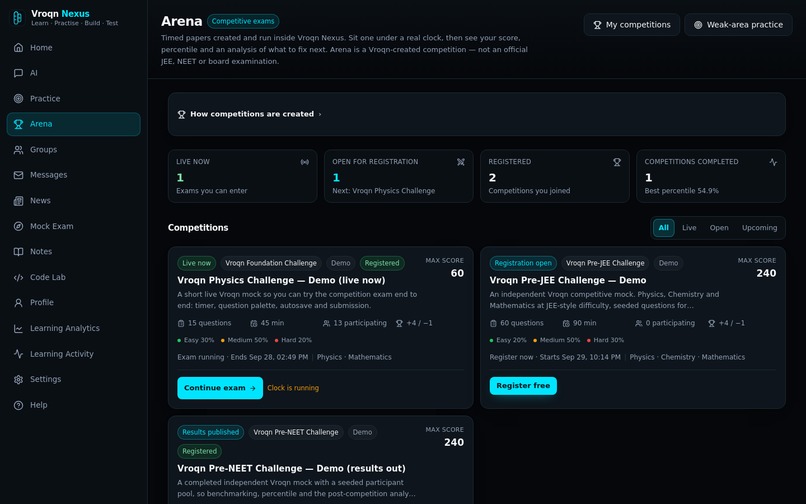
Task: Open Code Lab from sidebar
Action: [74, 277]
